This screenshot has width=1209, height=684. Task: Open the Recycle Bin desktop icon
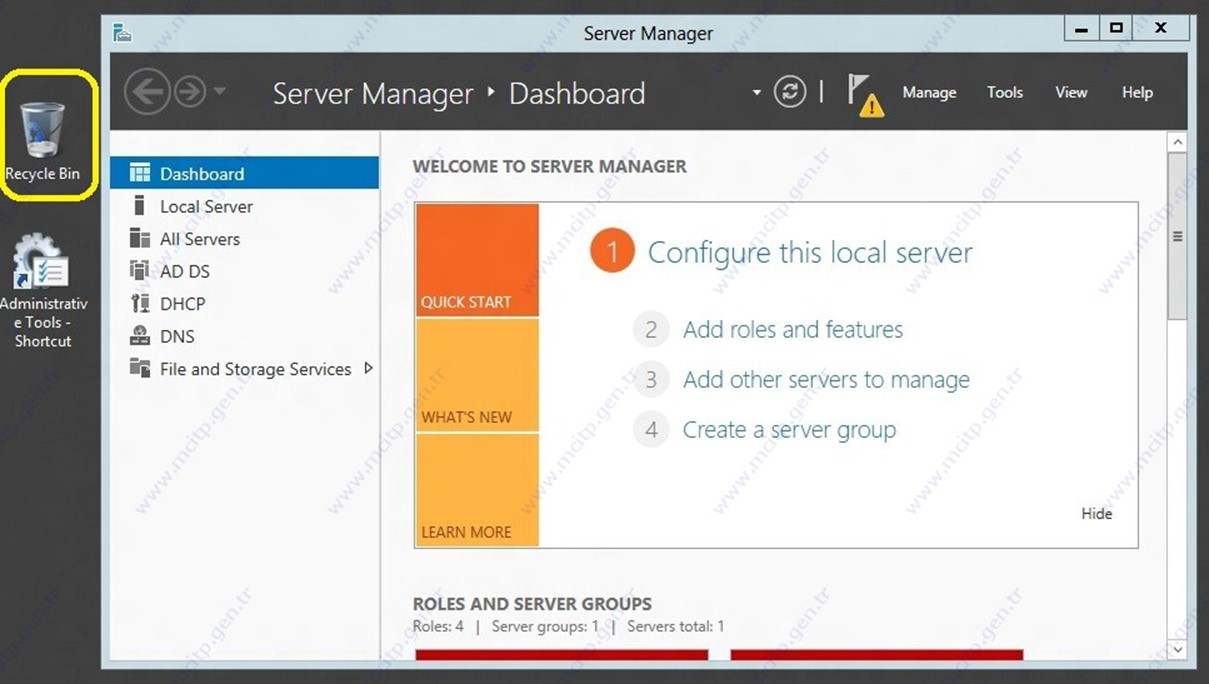42,140
